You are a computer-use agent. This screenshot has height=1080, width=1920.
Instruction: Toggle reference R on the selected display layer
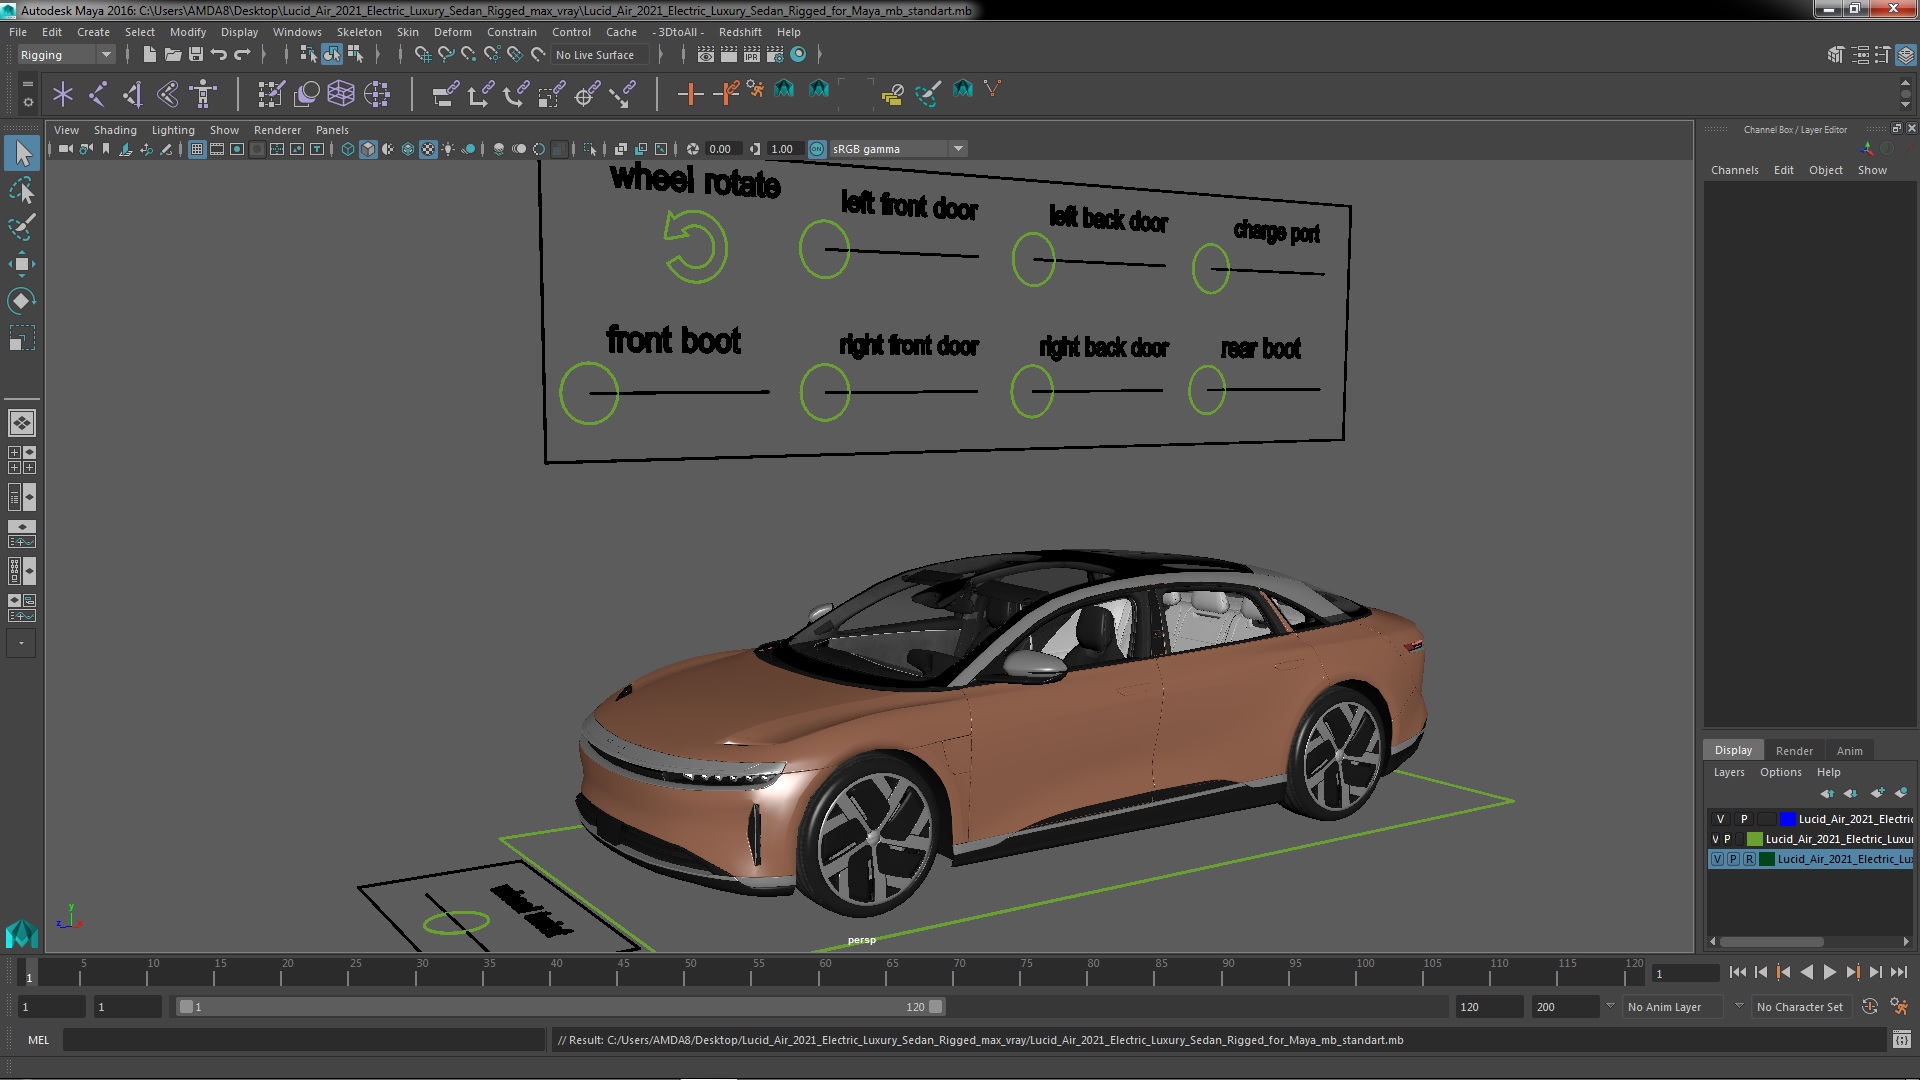coord(1749,859)
